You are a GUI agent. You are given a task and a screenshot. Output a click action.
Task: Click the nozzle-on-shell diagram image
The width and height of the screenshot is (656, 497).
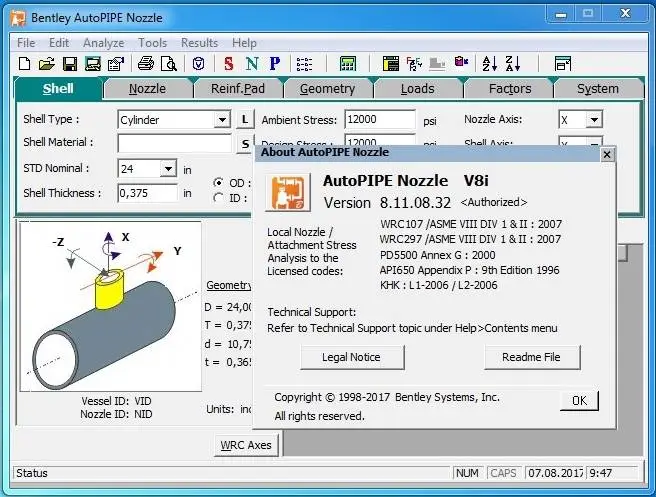[x=110, y=307]
